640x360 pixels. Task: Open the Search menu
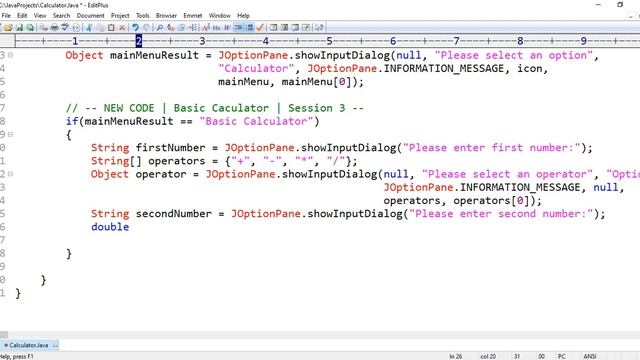click(x=61, y=16)
